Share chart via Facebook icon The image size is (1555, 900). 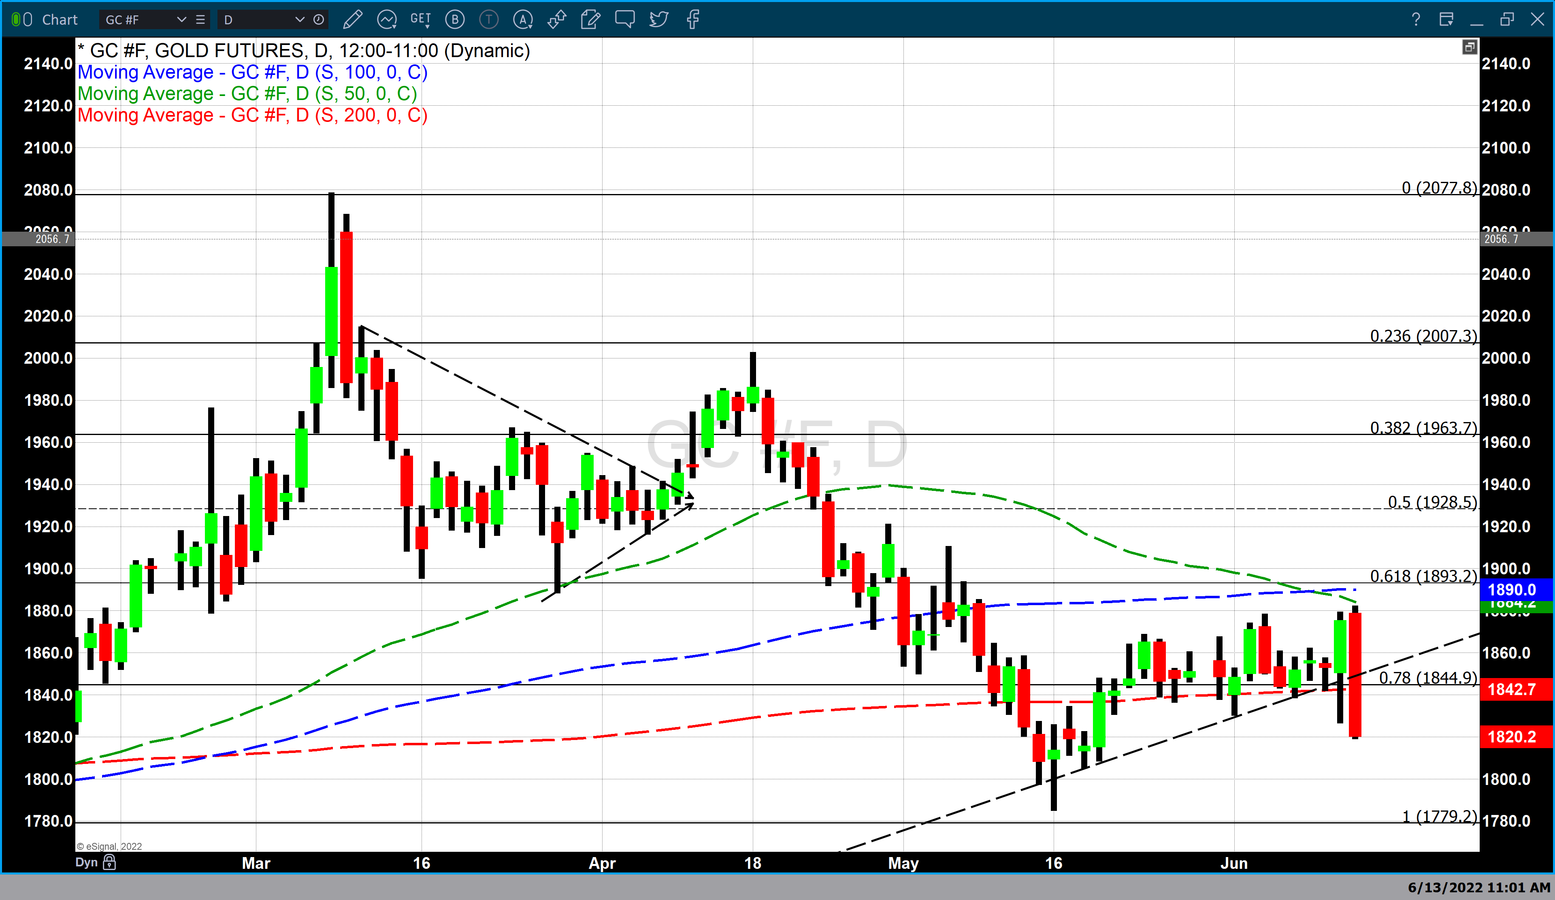pos(693,19)
